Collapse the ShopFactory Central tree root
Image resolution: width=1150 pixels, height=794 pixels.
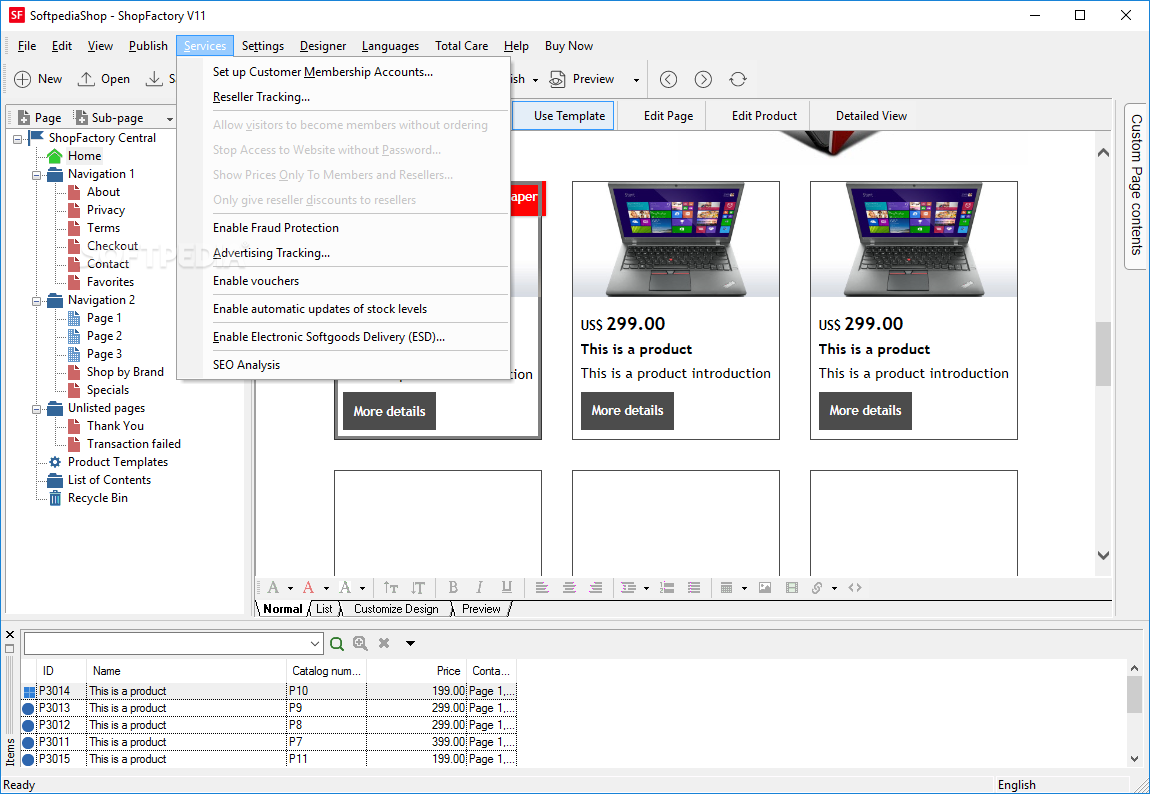(18, 138)
